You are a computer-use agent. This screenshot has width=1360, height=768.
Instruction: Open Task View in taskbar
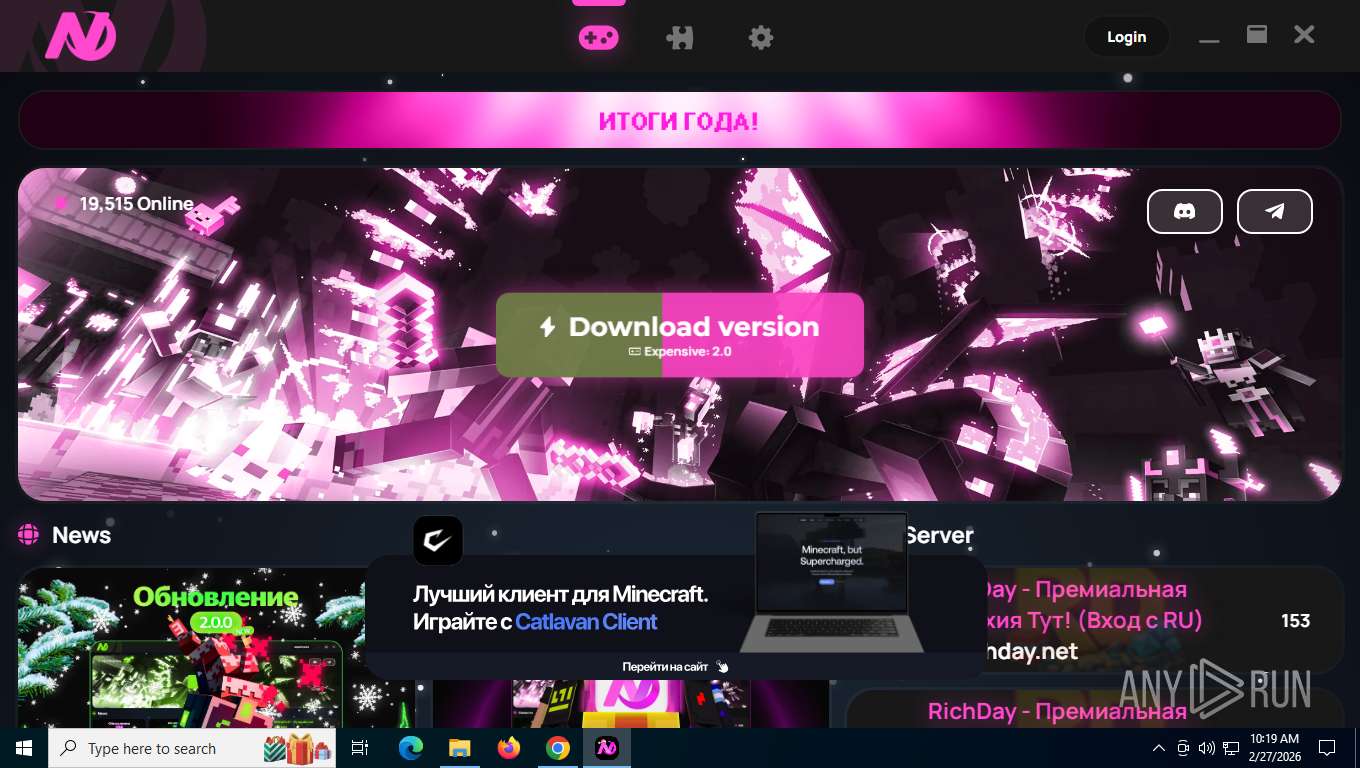point(360,748)
